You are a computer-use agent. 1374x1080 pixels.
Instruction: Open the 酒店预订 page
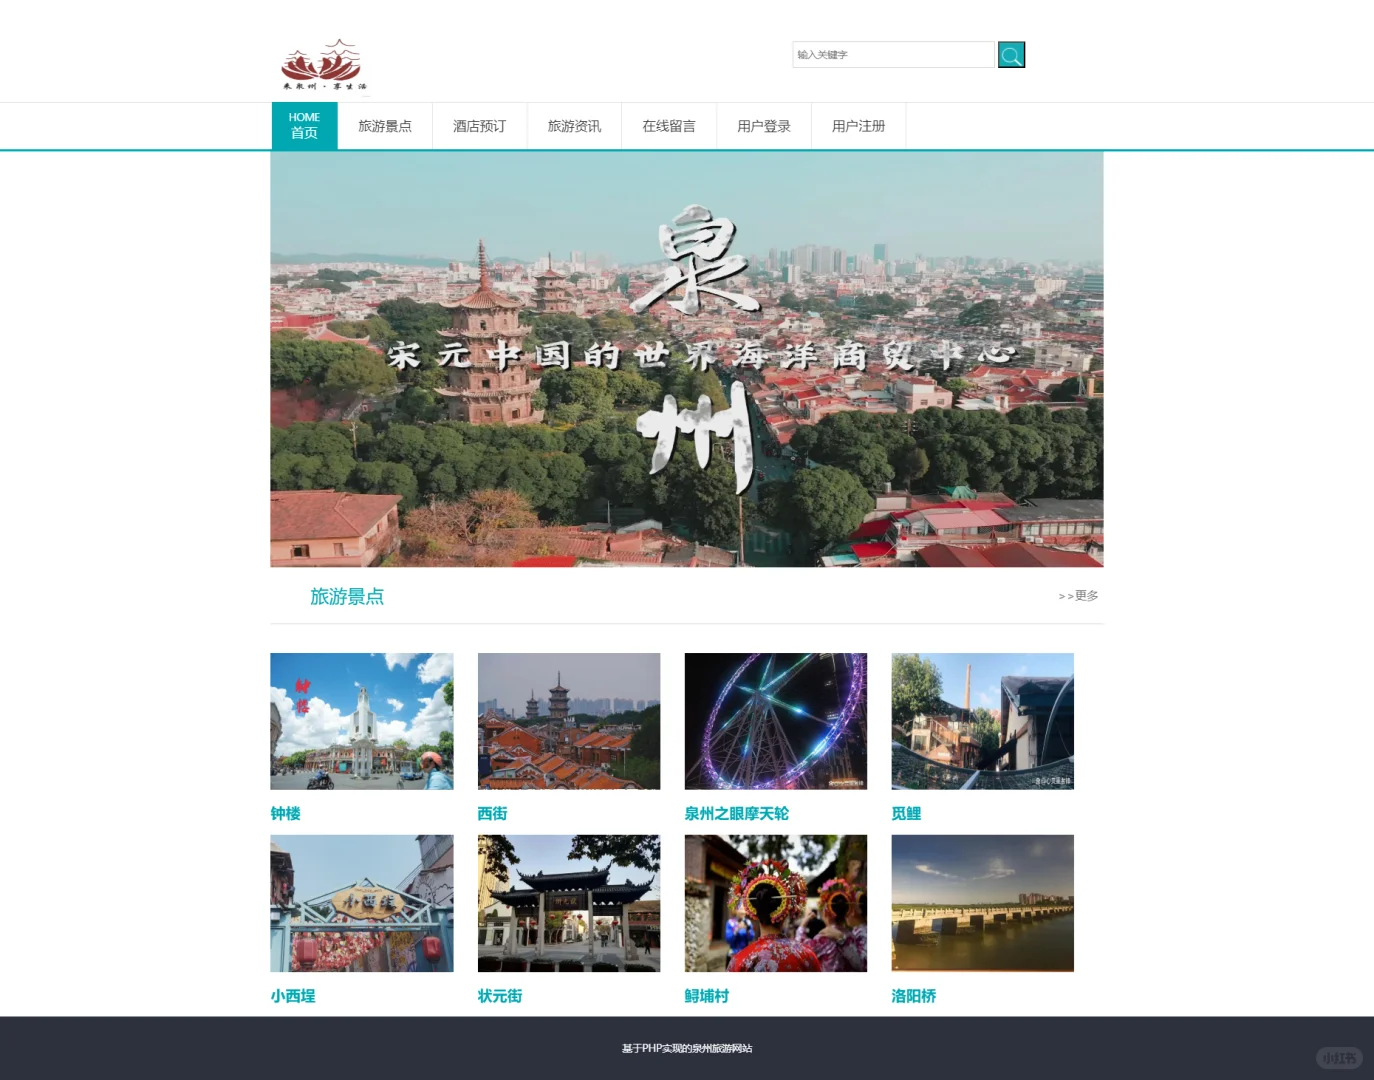[478, 125]
